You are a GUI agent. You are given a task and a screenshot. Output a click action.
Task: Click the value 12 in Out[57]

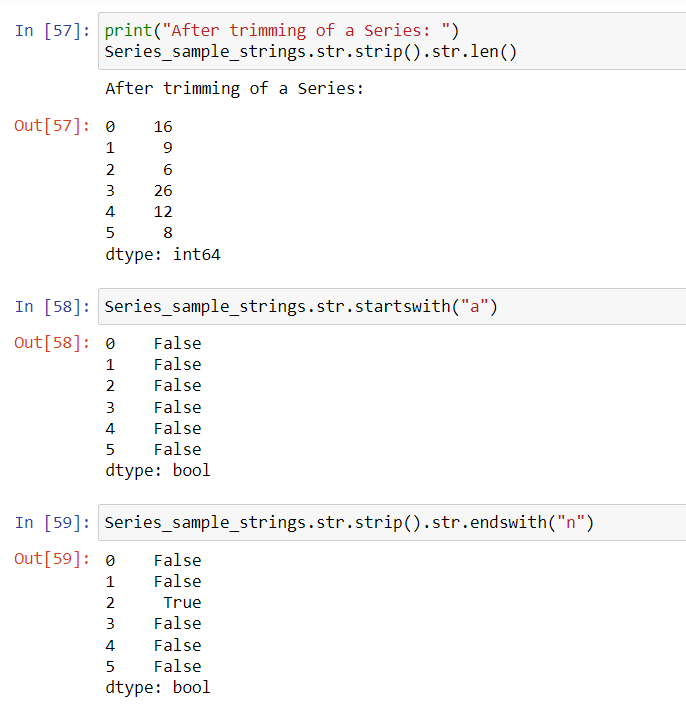(163, 212)
